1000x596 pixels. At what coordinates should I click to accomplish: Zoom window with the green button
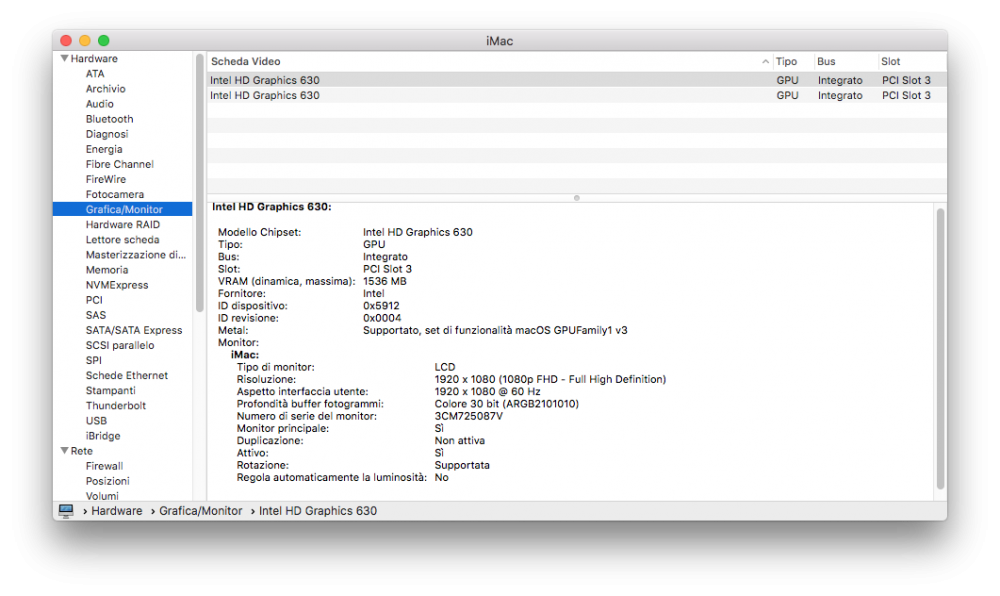103,41
